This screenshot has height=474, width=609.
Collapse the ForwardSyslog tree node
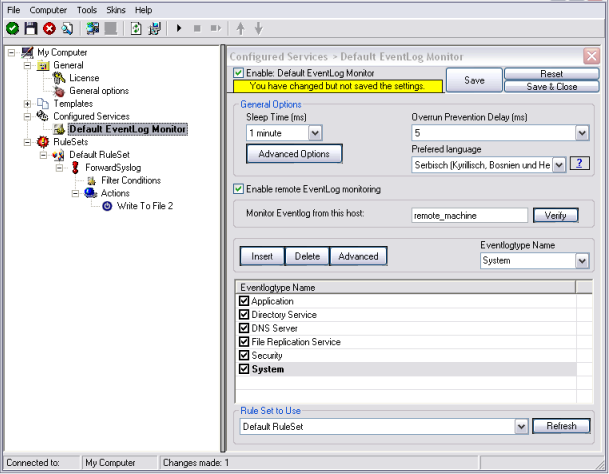[x=59, y=168]
